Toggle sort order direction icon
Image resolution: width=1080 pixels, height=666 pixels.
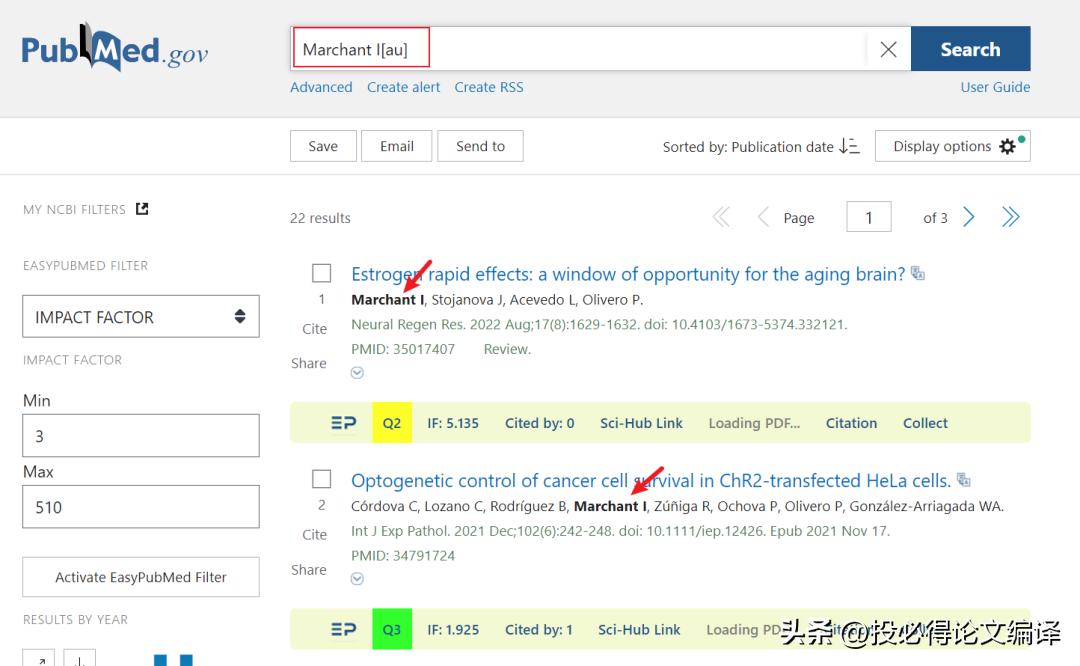point(849,146)
